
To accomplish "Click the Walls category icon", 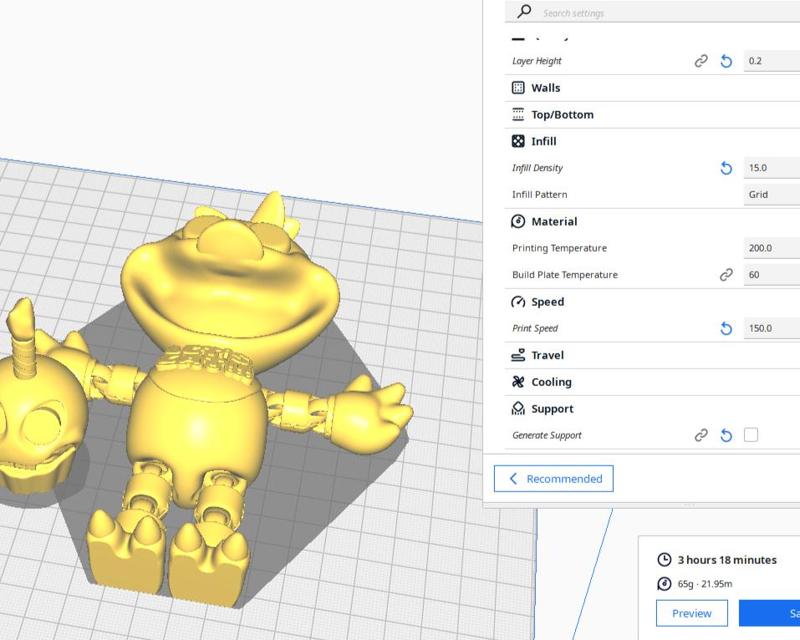I will 518,88.
